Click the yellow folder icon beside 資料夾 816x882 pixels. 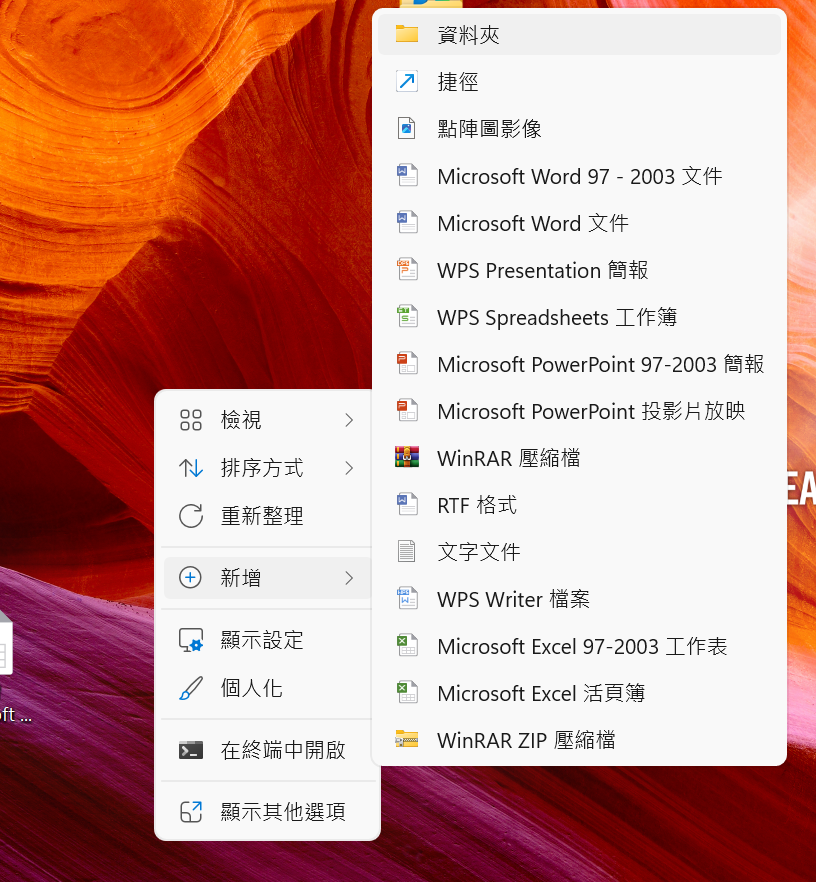pyautogui.click(x=407, y=34)
